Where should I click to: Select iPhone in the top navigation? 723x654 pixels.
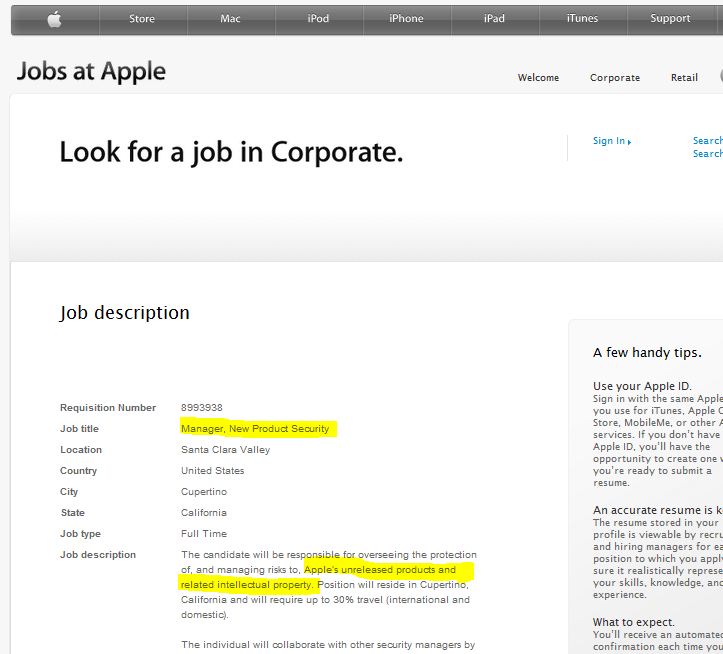pos(406,19)
